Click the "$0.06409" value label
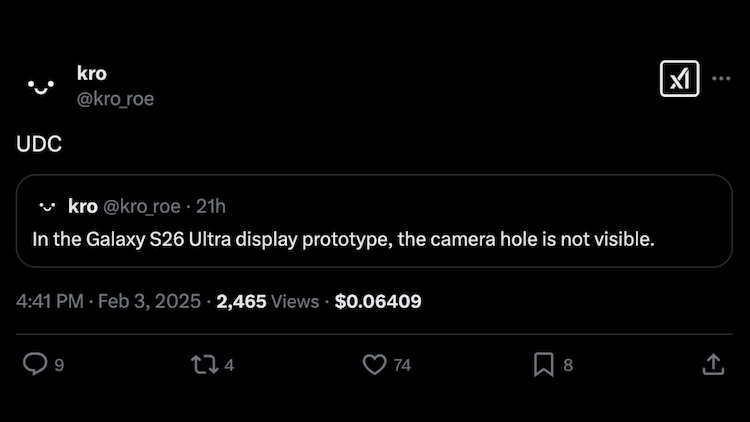Screen dimensions: 750x422 click(378, 301)
